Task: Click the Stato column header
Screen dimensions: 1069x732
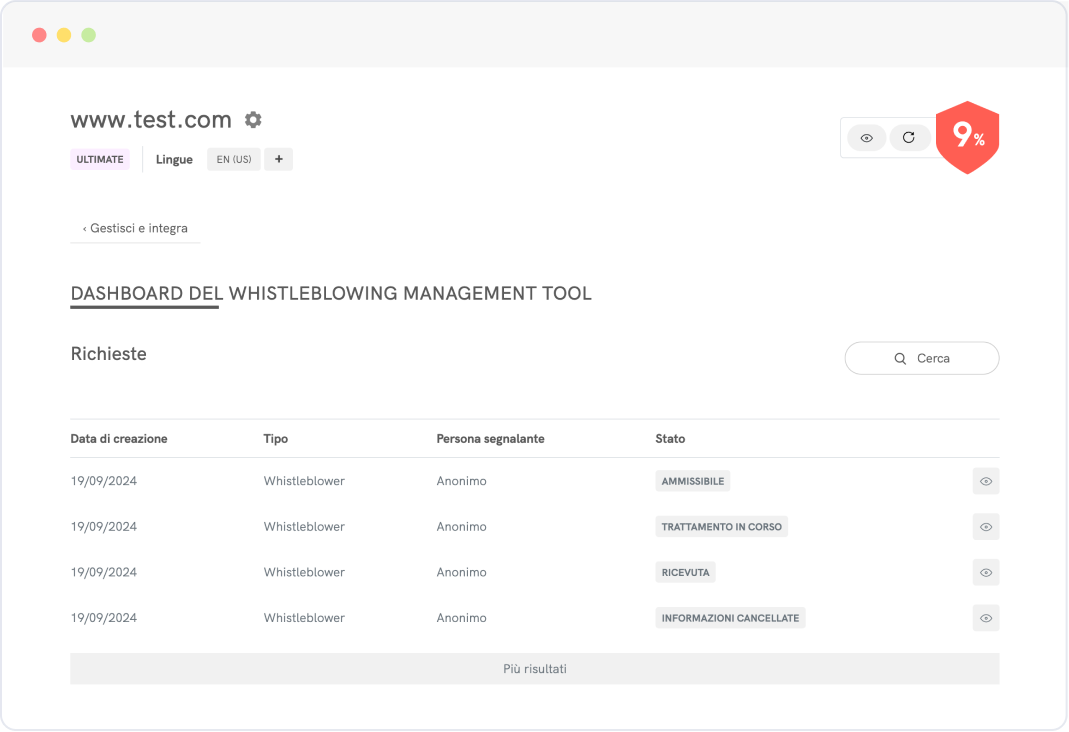Action: [x=670, y=439]
